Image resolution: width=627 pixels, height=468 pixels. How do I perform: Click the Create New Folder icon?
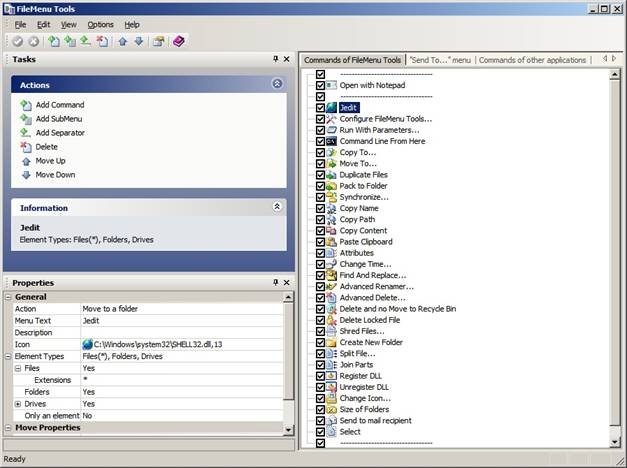[x=331, y=342]
